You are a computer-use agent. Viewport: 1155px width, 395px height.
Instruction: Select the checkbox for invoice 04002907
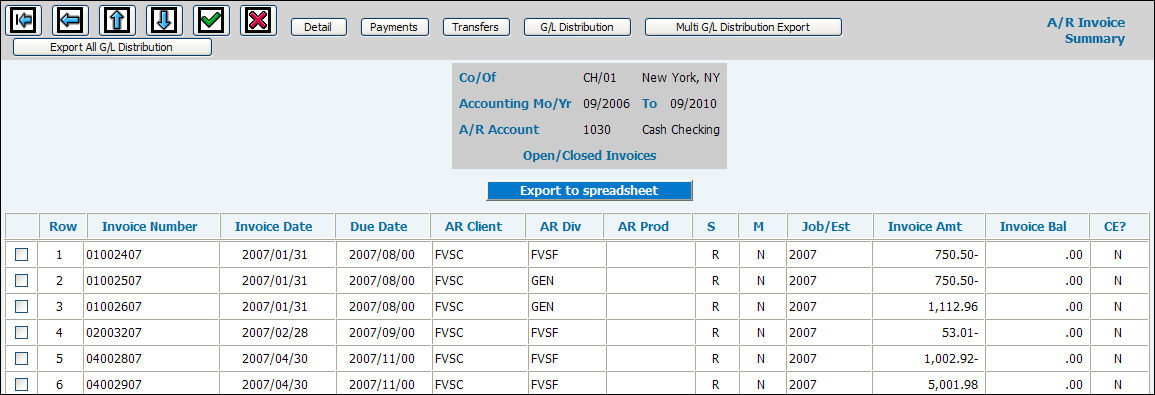click(21, 384)
